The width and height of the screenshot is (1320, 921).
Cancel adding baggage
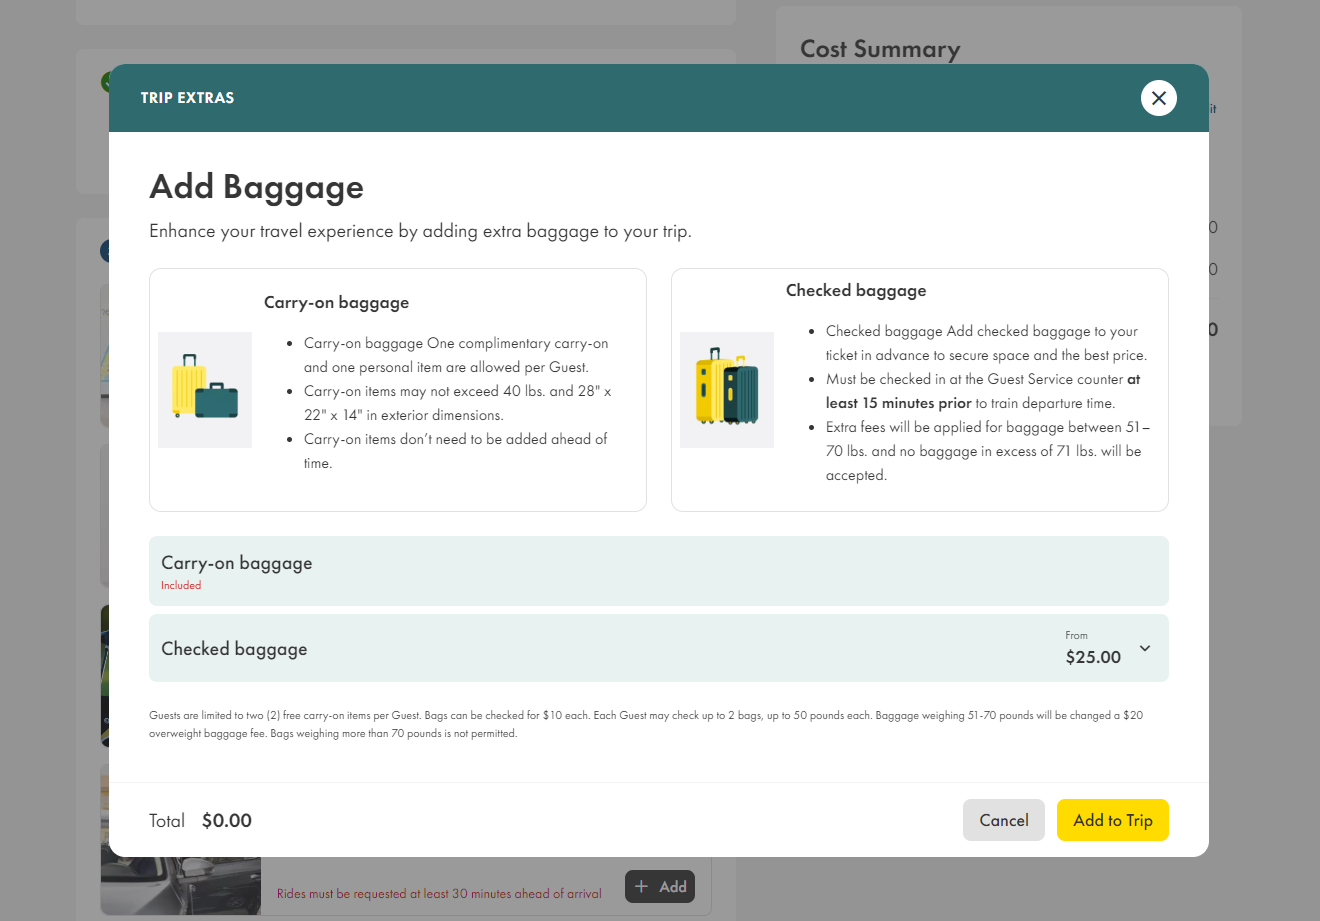coord(1003,819)
